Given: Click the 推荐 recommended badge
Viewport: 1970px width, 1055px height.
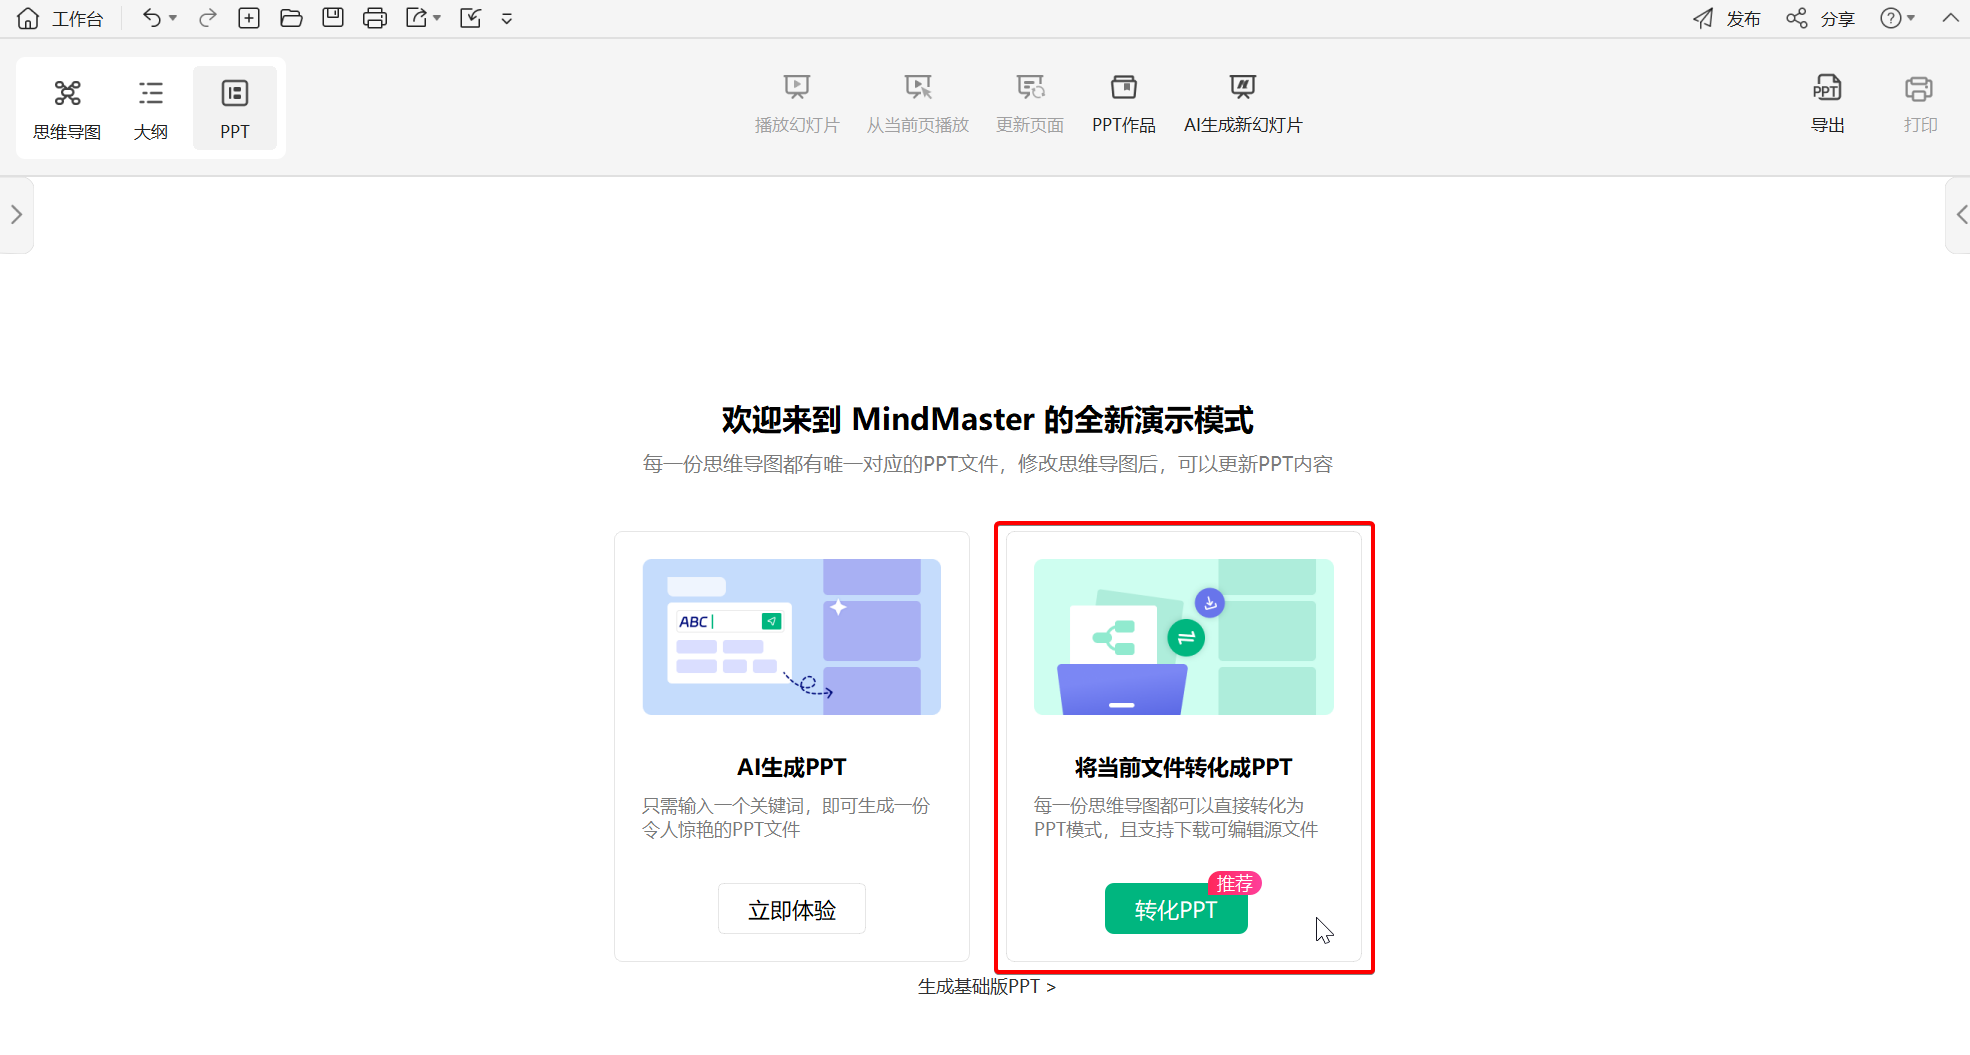Looking at the screenshot, I should 1235,884.
